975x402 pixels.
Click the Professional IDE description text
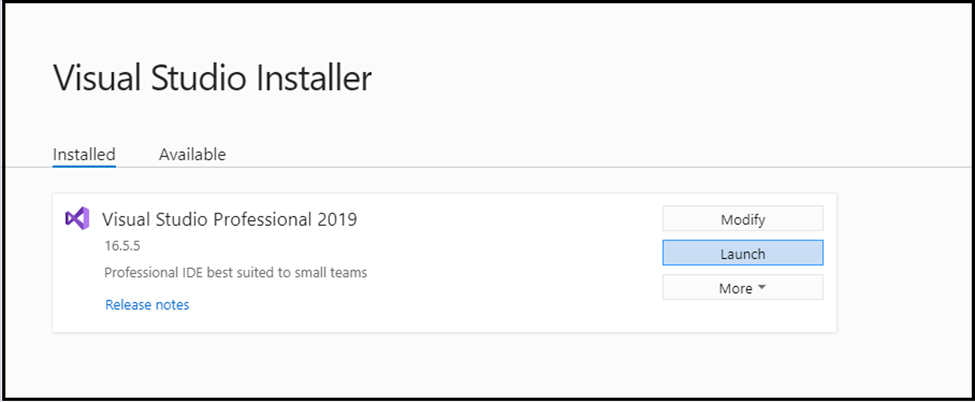[x=236, y=273]
